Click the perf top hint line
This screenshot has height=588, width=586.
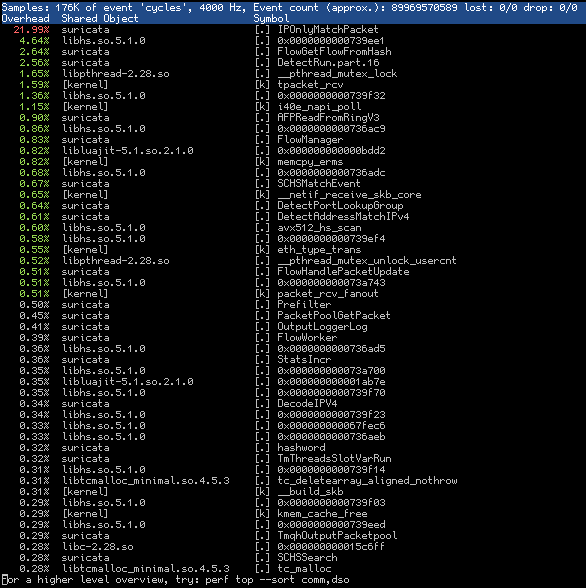pyautogui.click(x=175, y=580)
